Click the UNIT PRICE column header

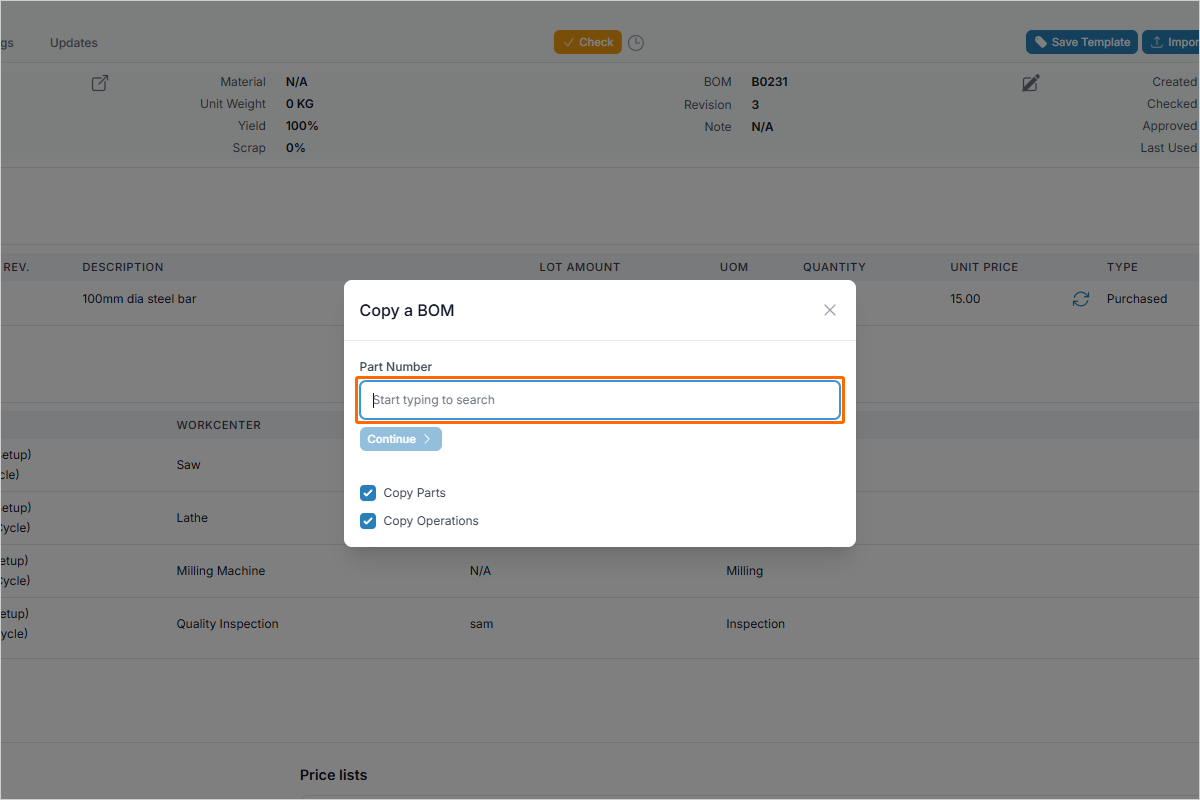[984, 267]
